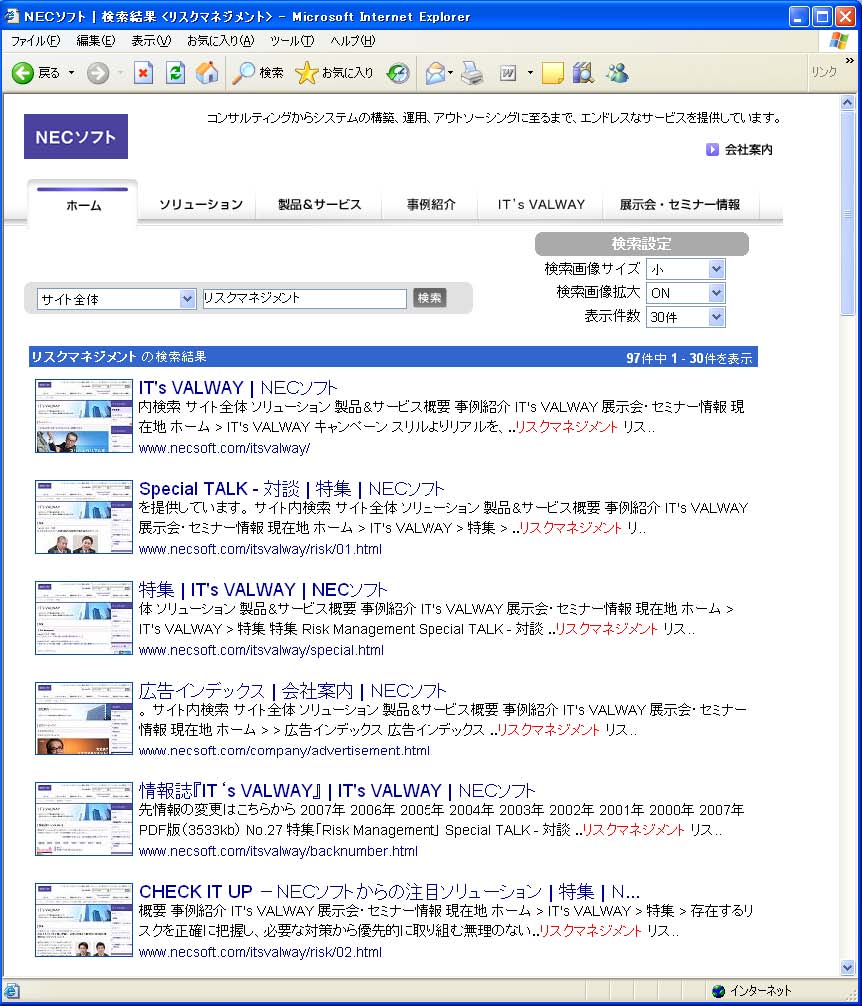Click the arrow icon beside 会社案内
The height and width of the screenshot is (1006, 862).
coord(712,149)
